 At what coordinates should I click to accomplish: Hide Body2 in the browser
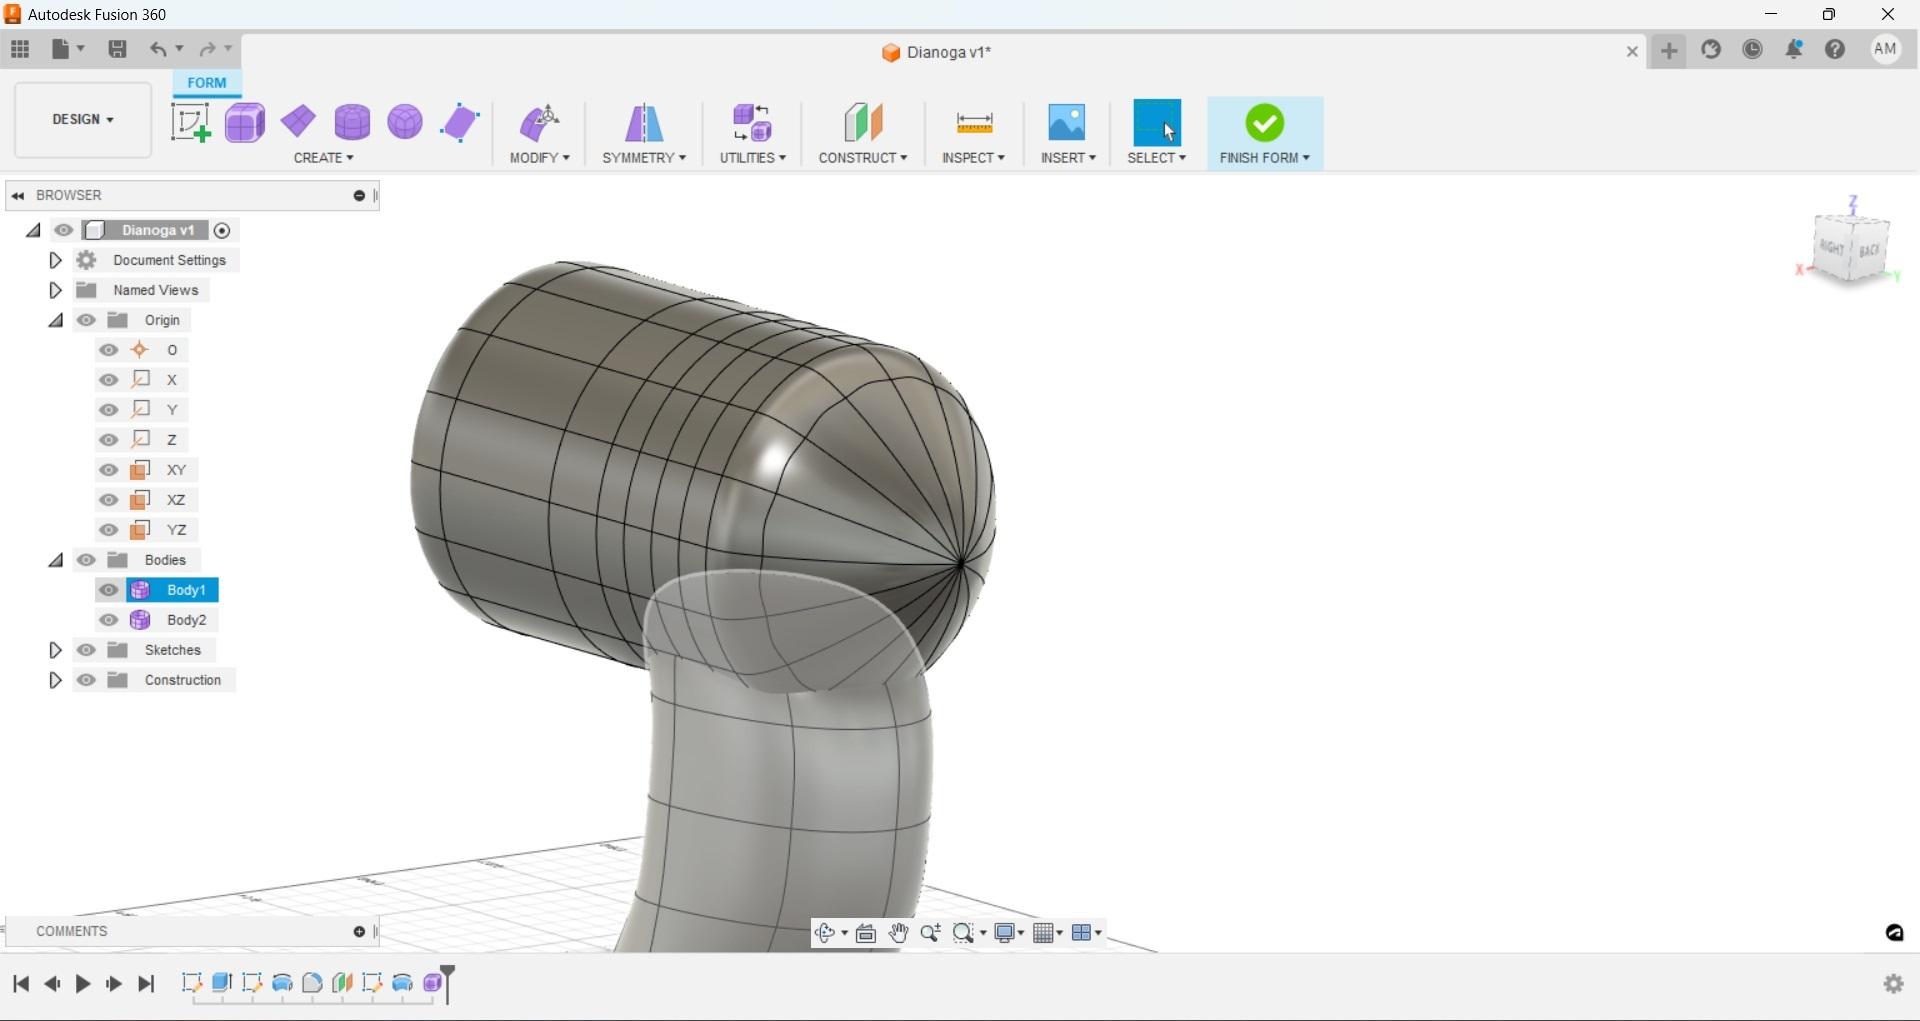[108, 620]
